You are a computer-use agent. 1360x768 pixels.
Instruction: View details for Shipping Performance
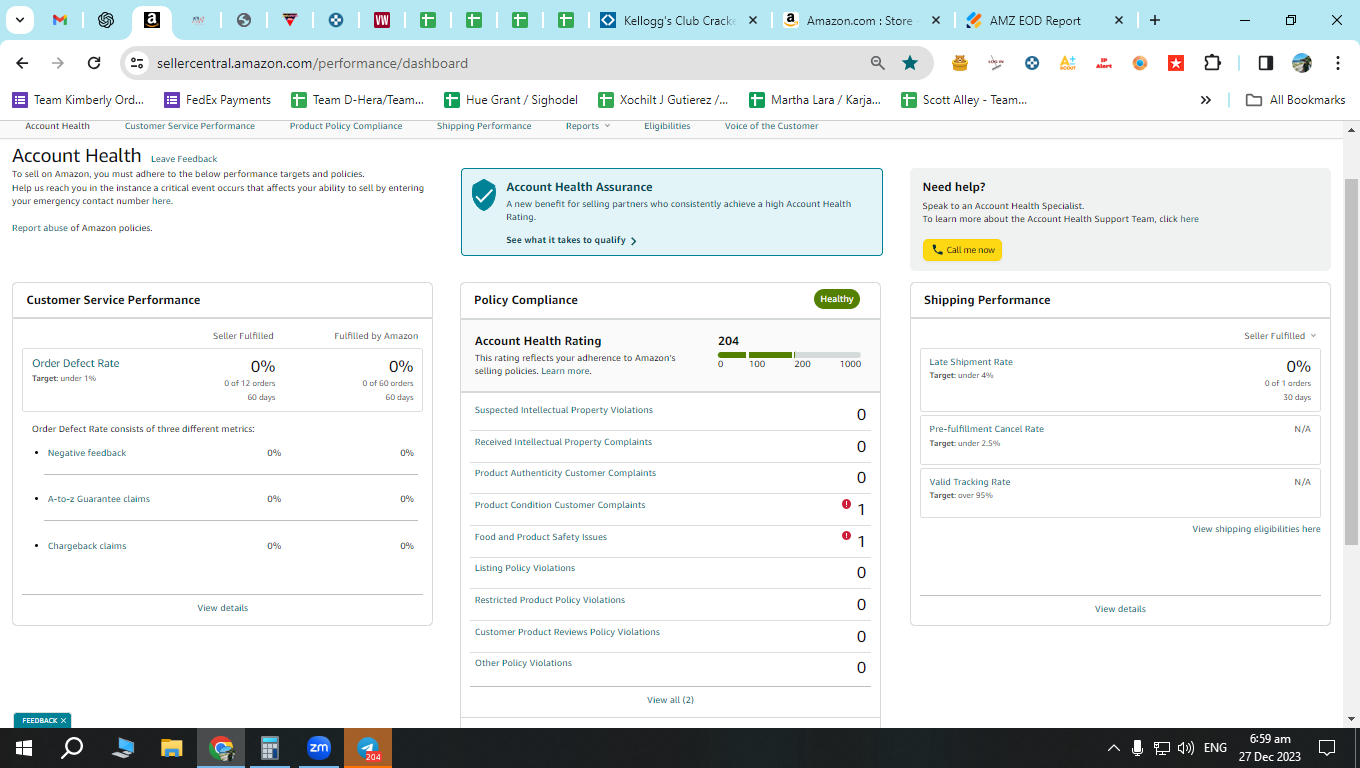tap(1120, 609)
